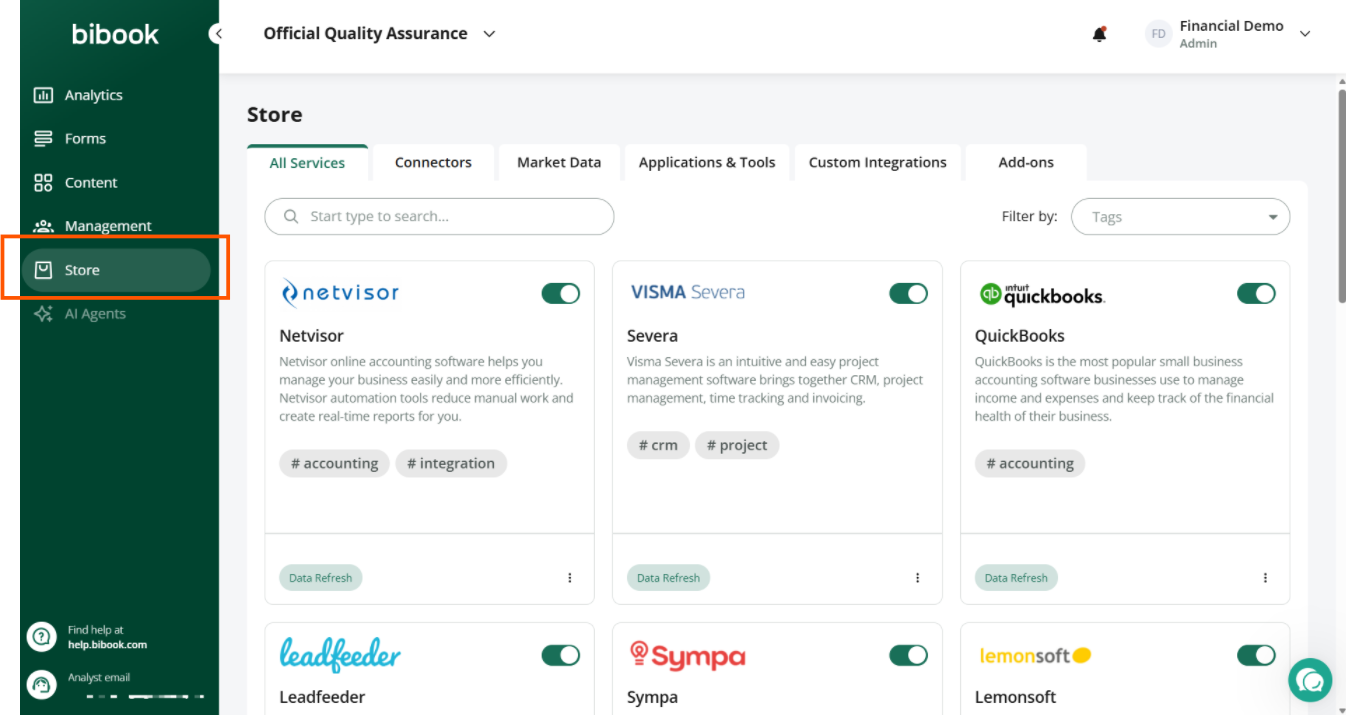The height and width of the screenshot is (715, 1346).
Task: Click the Store page heading
Action: coord(275,115)
